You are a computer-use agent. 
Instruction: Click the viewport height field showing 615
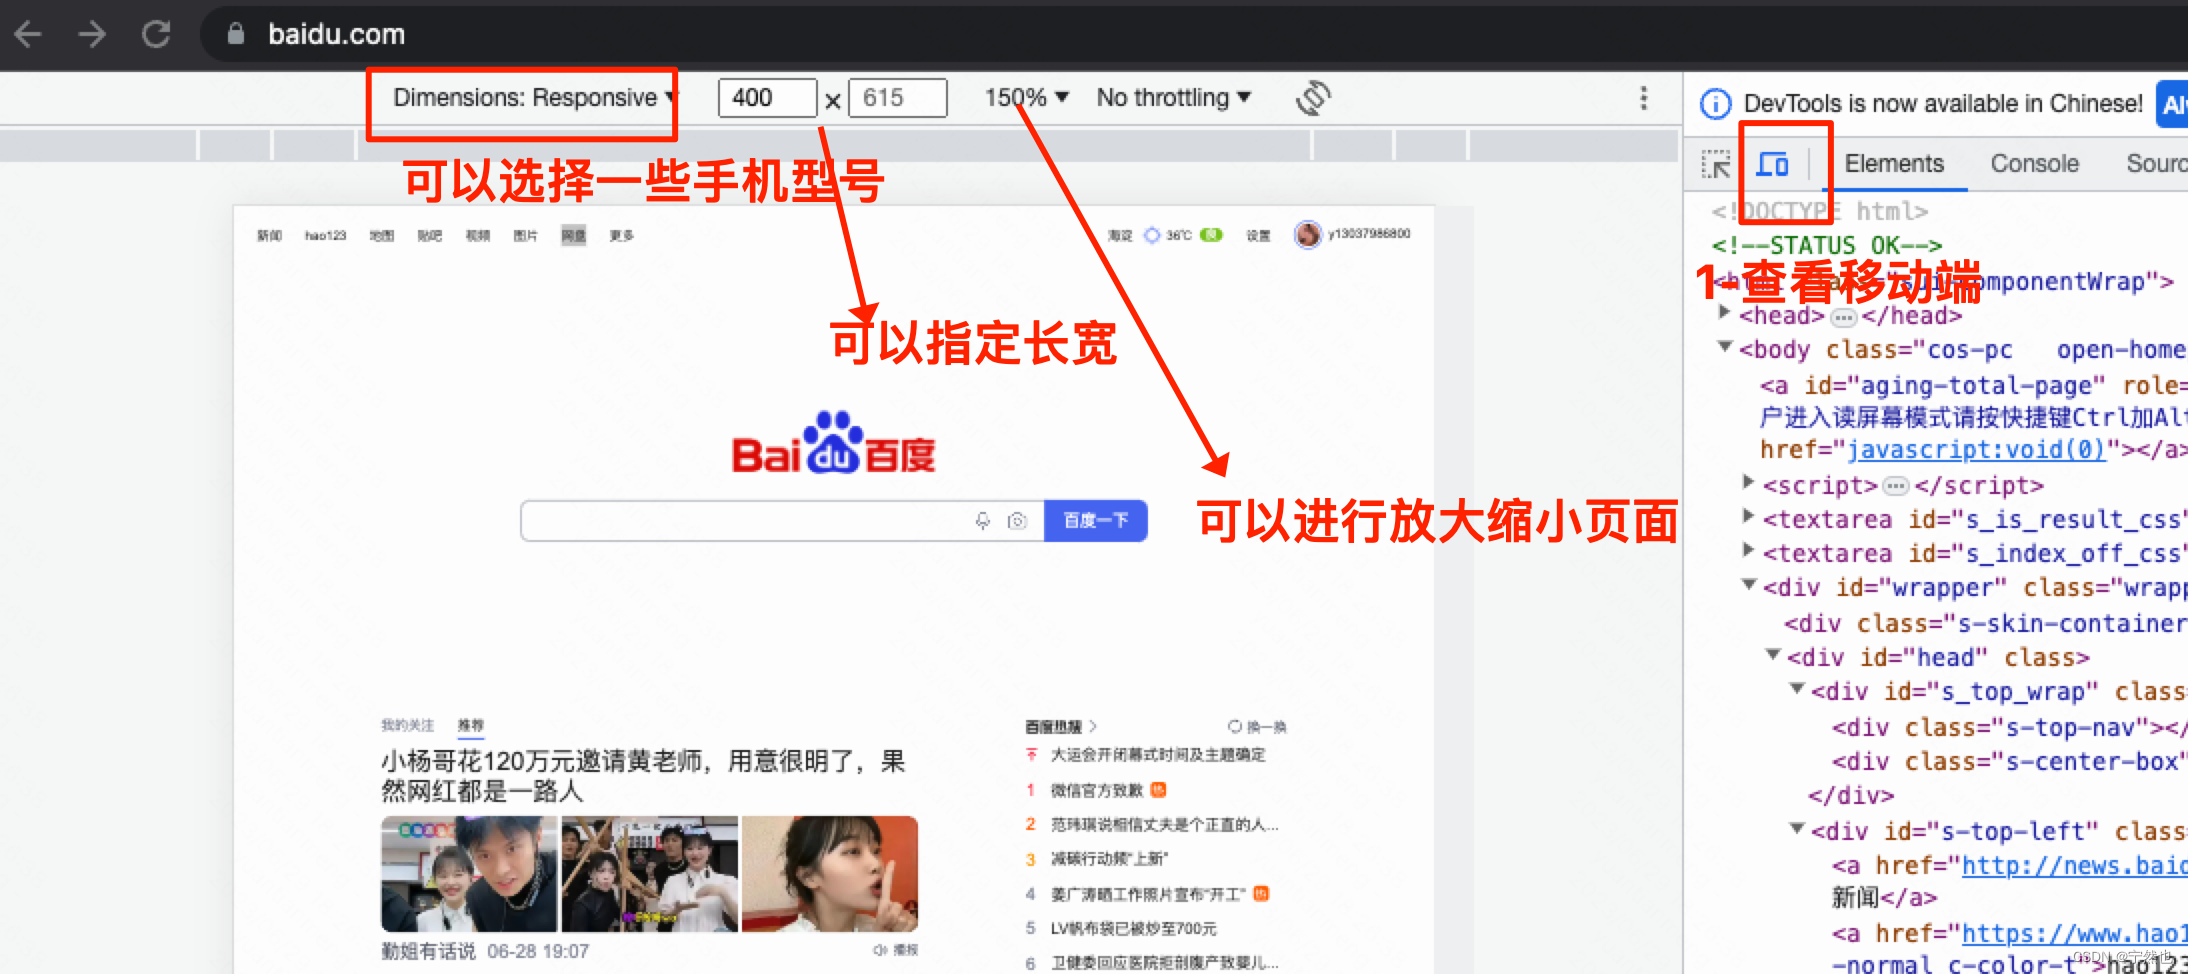click(897, 98)
